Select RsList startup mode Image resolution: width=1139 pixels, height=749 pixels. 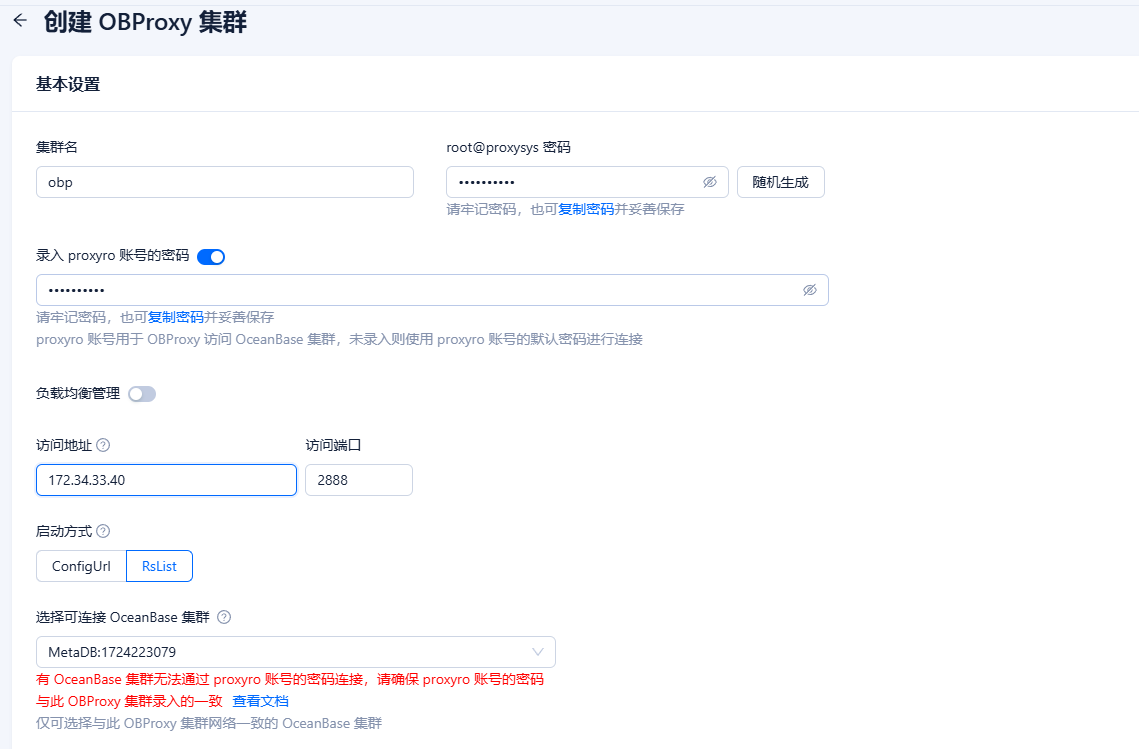159,566
